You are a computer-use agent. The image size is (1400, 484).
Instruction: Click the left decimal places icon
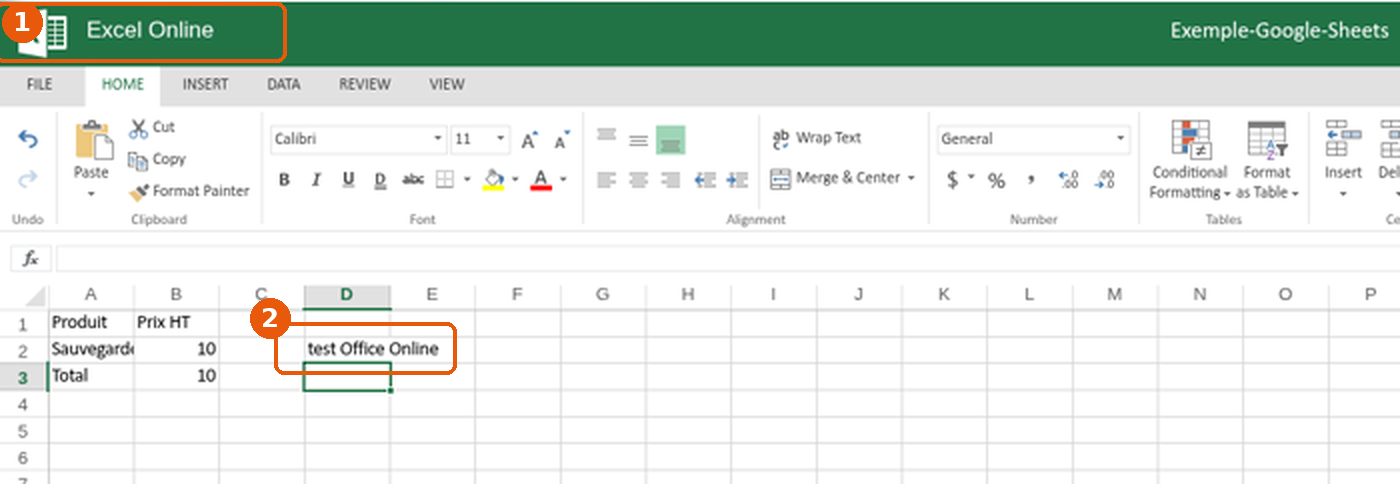coord(1067,180)
